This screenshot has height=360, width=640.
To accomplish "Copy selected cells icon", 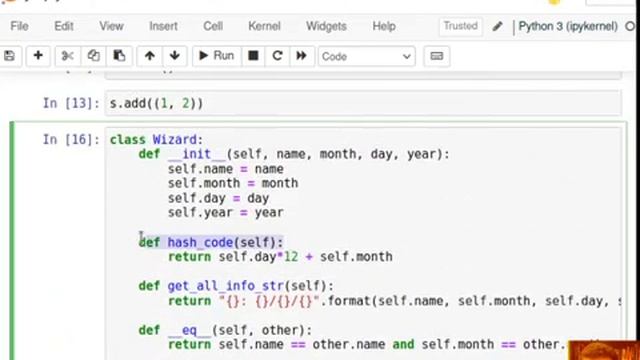I will 93,56.
